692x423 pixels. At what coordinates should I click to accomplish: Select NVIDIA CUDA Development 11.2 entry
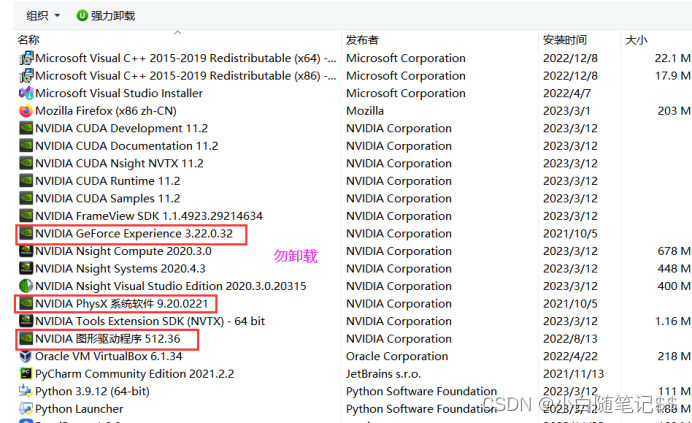pyautogui.click(x=121, y=128)
